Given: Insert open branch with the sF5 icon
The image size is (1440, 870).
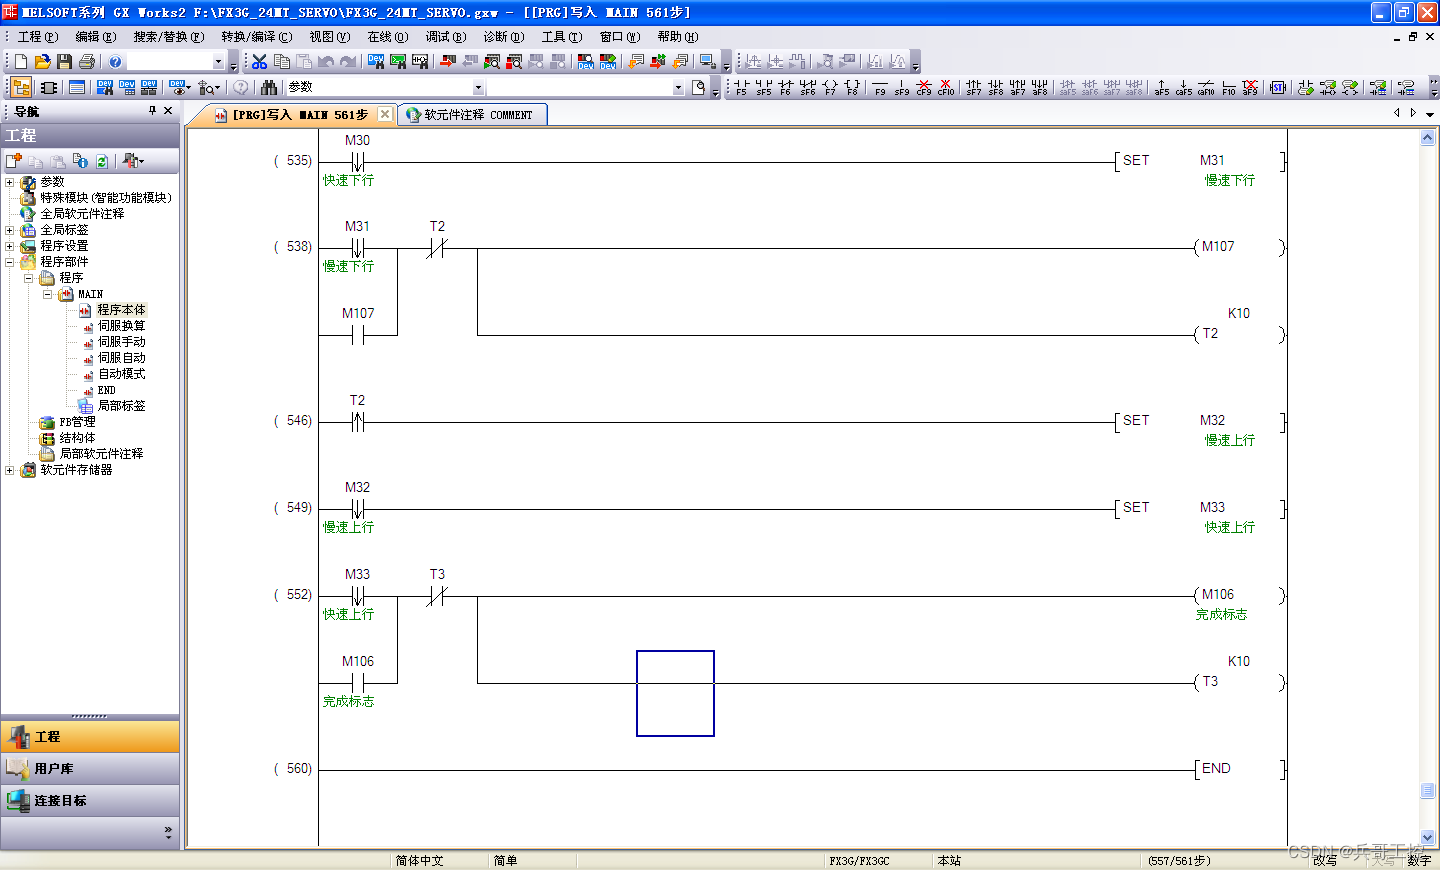Looking at the screenshot, I should pyautogui.click(x=764, y=87).
